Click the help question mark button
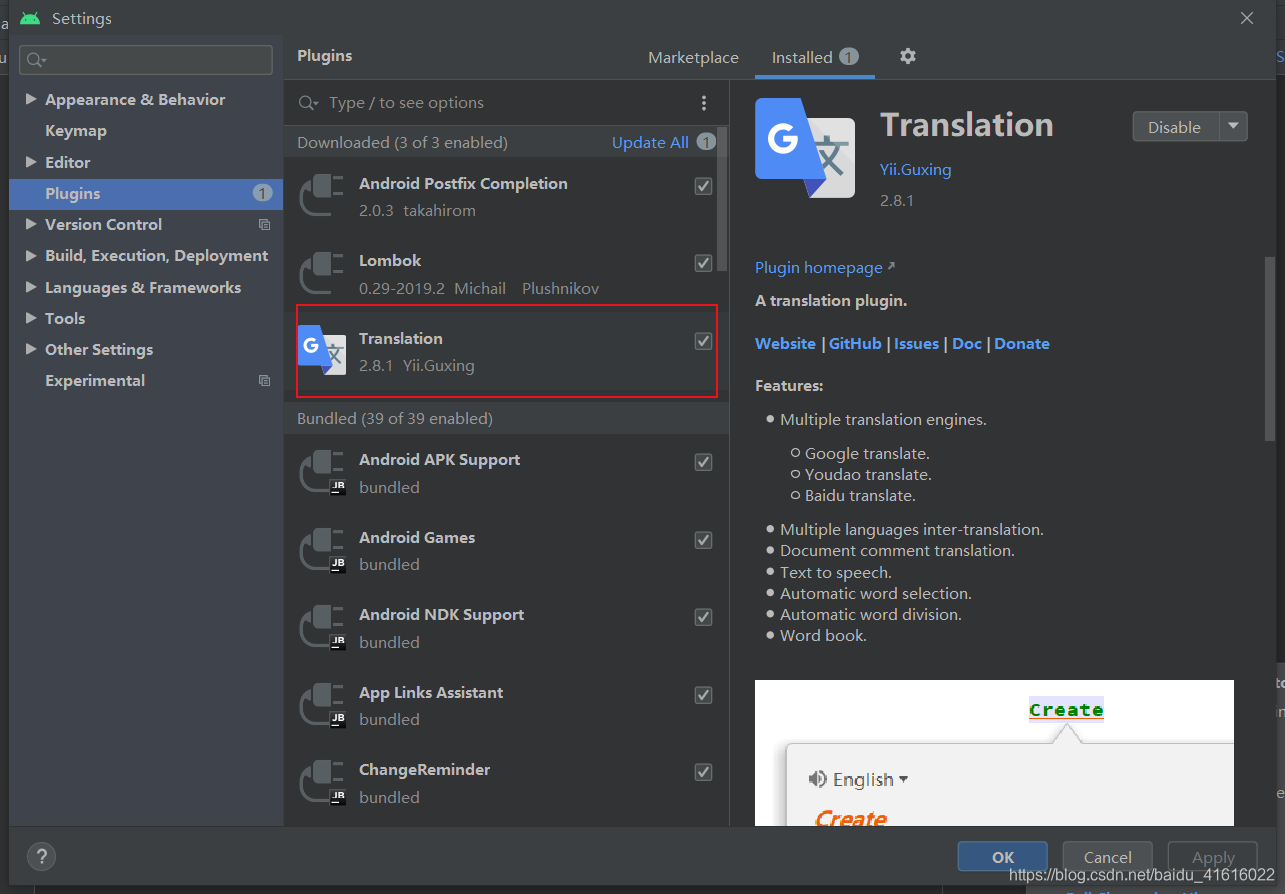 41,856
